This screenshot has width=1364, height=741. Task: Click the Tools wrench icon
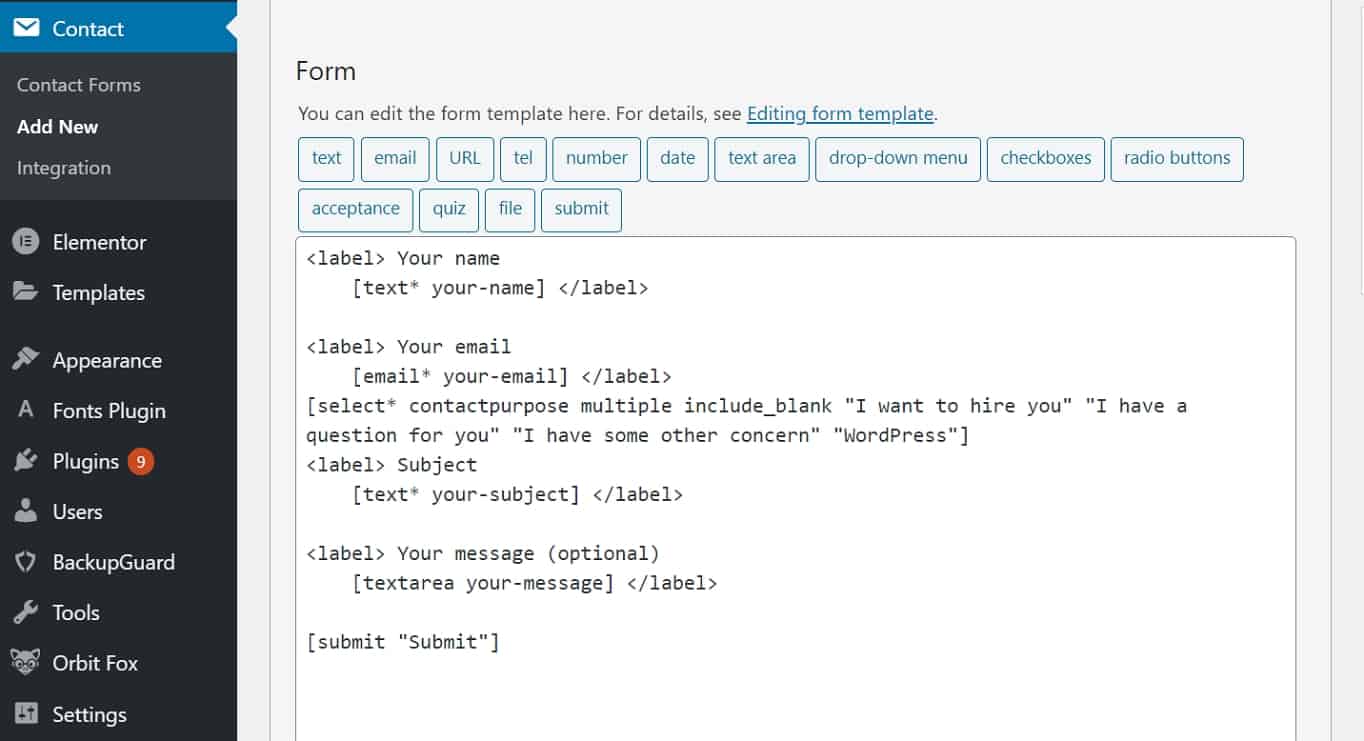click(x=26, y=612)
